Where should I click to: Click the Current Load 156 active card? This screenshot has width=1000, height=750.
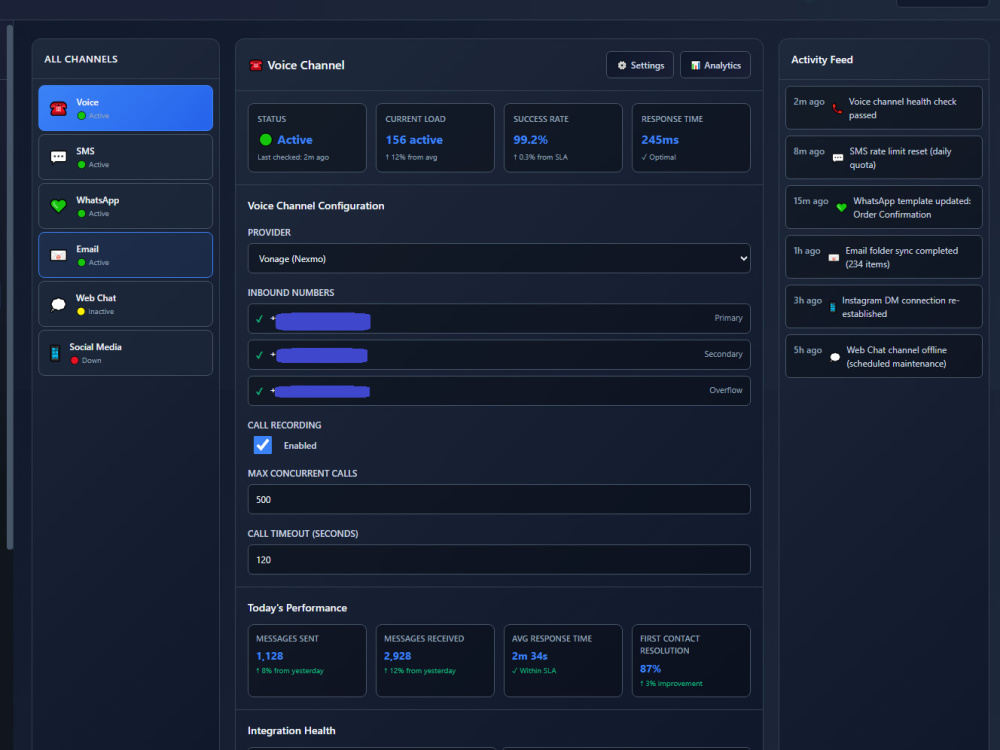[x=435, y=138]
